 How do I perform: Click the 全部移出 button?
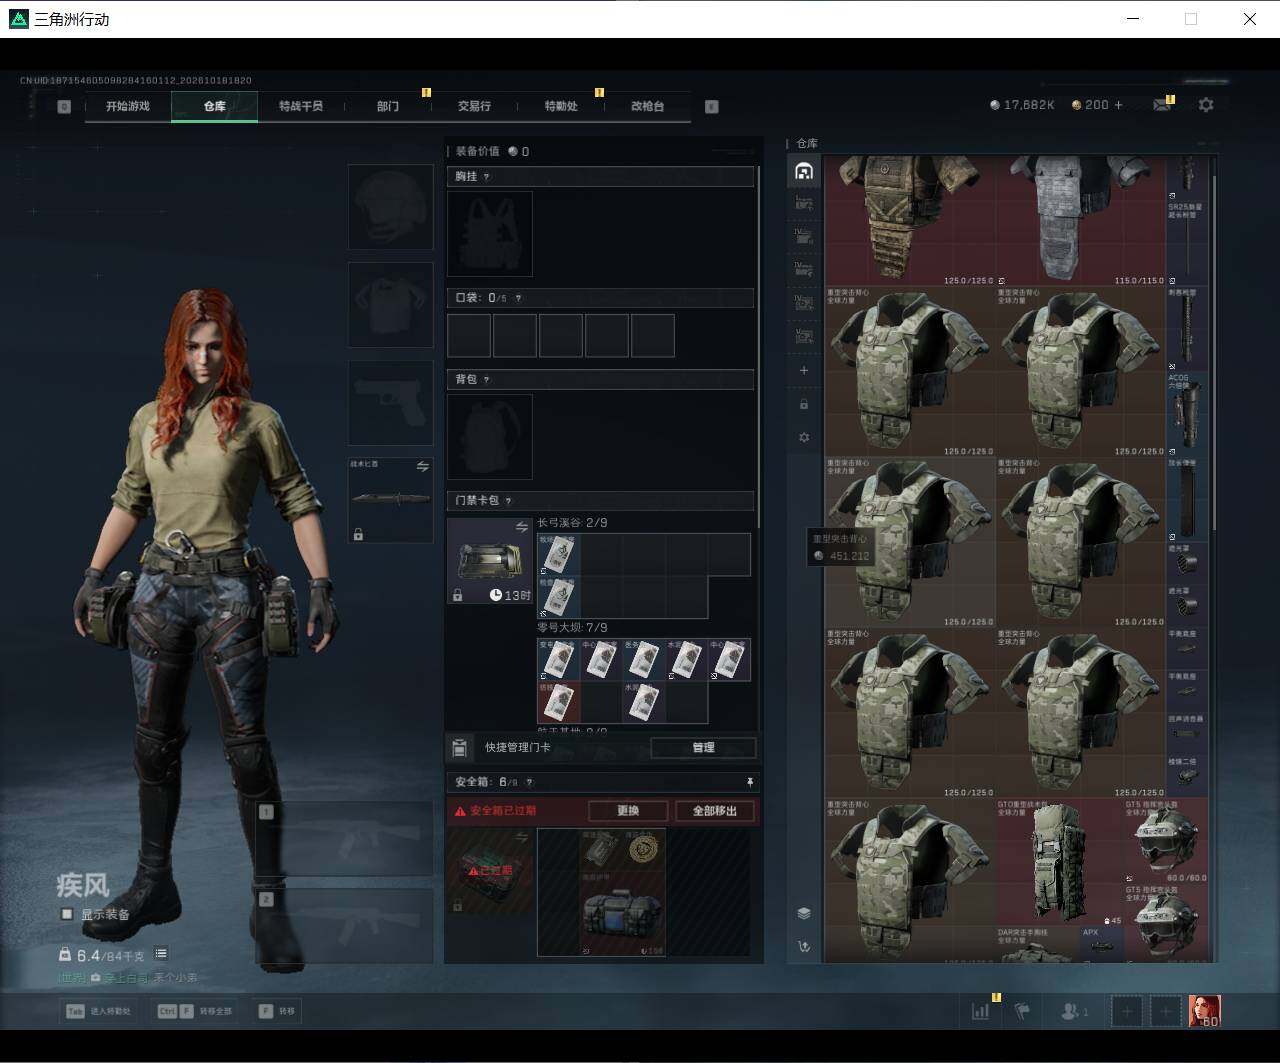714,811
